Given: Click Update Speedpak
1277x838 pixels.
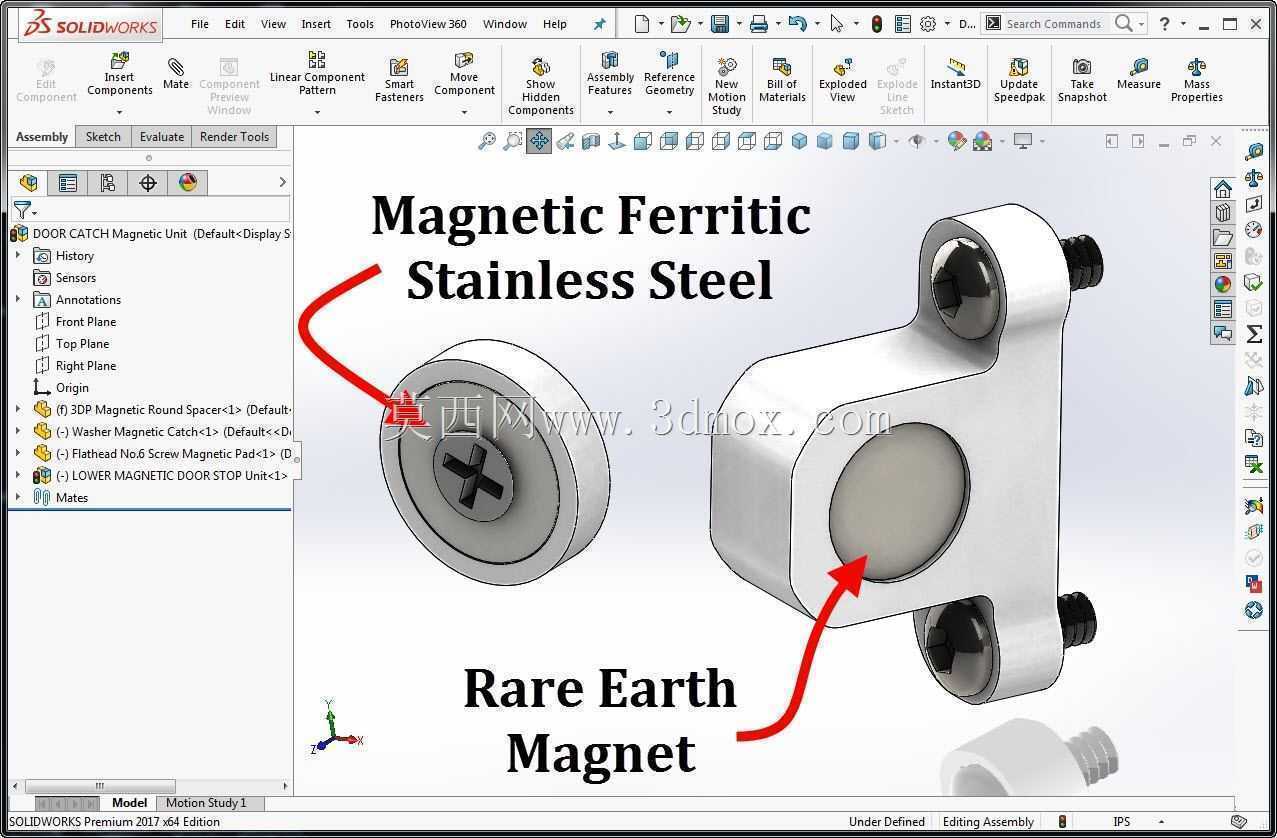Looking at the screenshot, I should pos(1019,80).
